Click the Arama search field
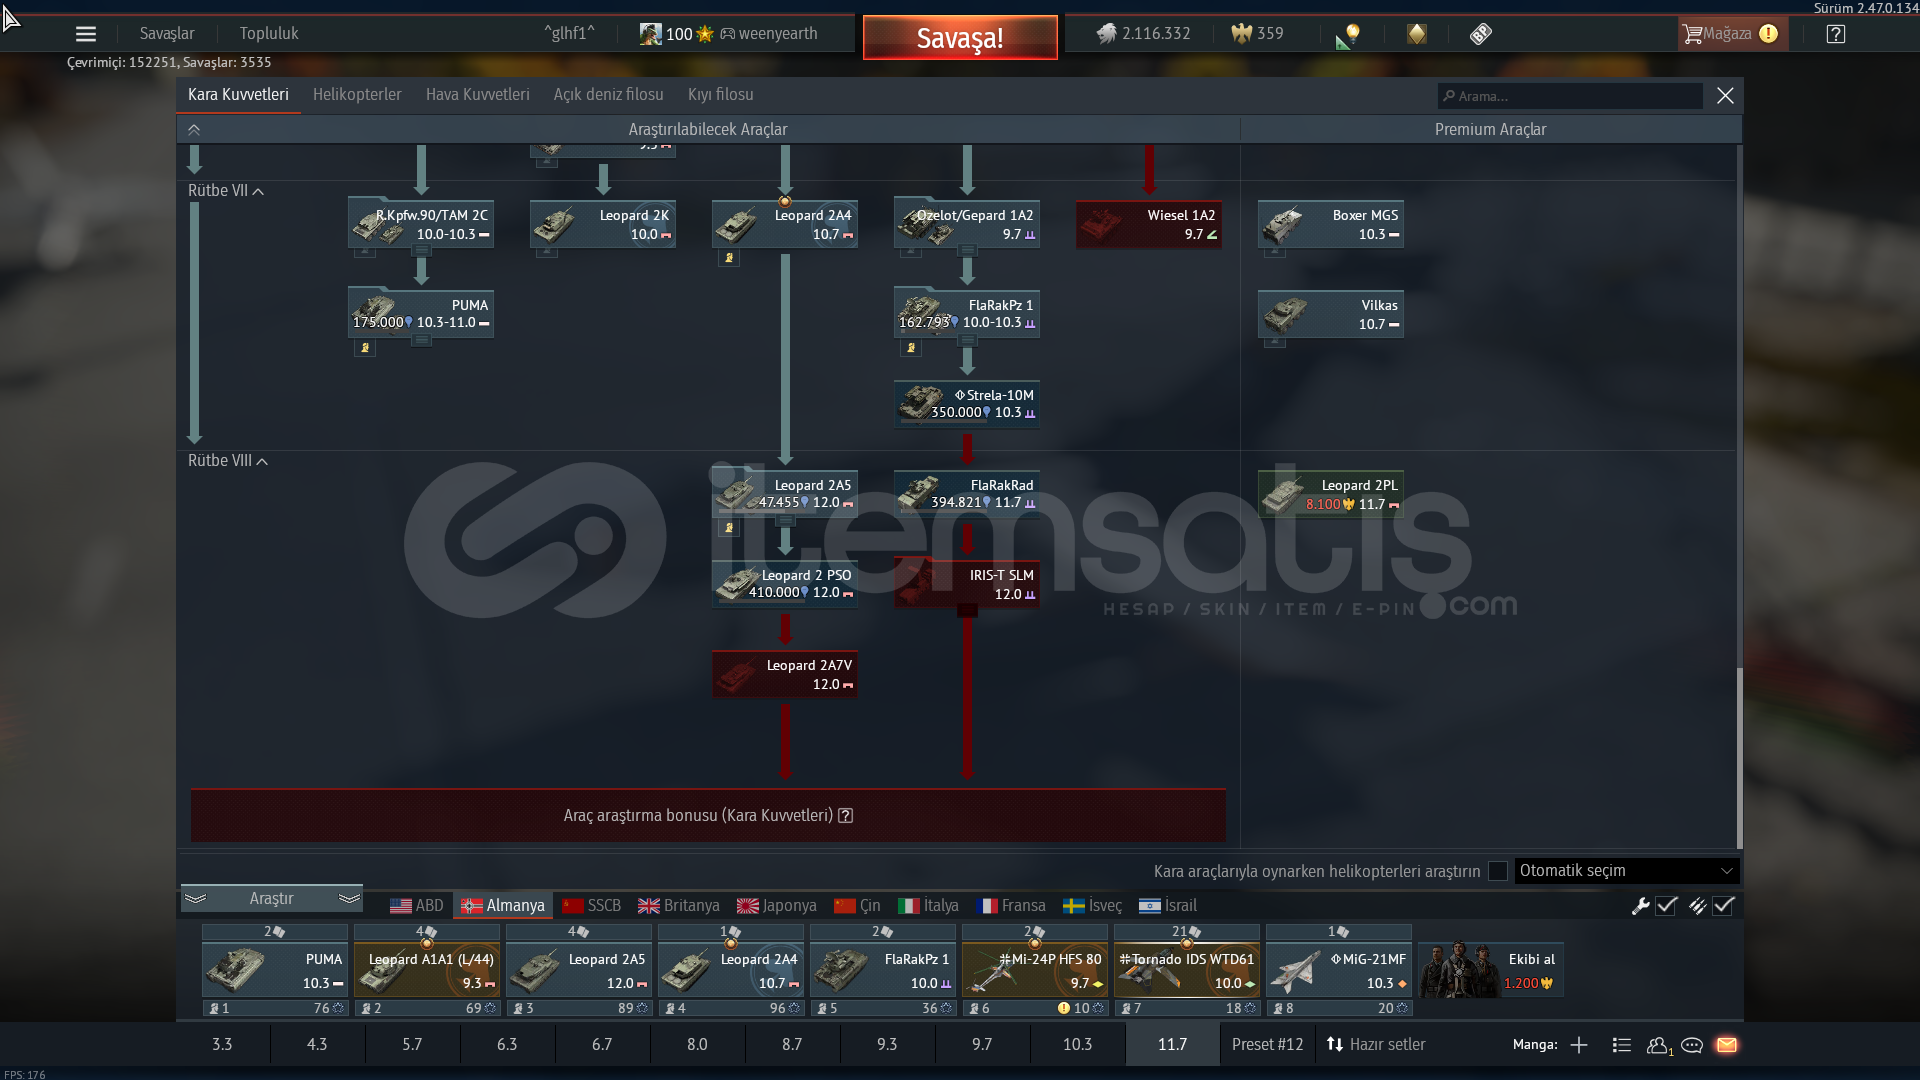 pyautogui.click(x=1570, y=96)
